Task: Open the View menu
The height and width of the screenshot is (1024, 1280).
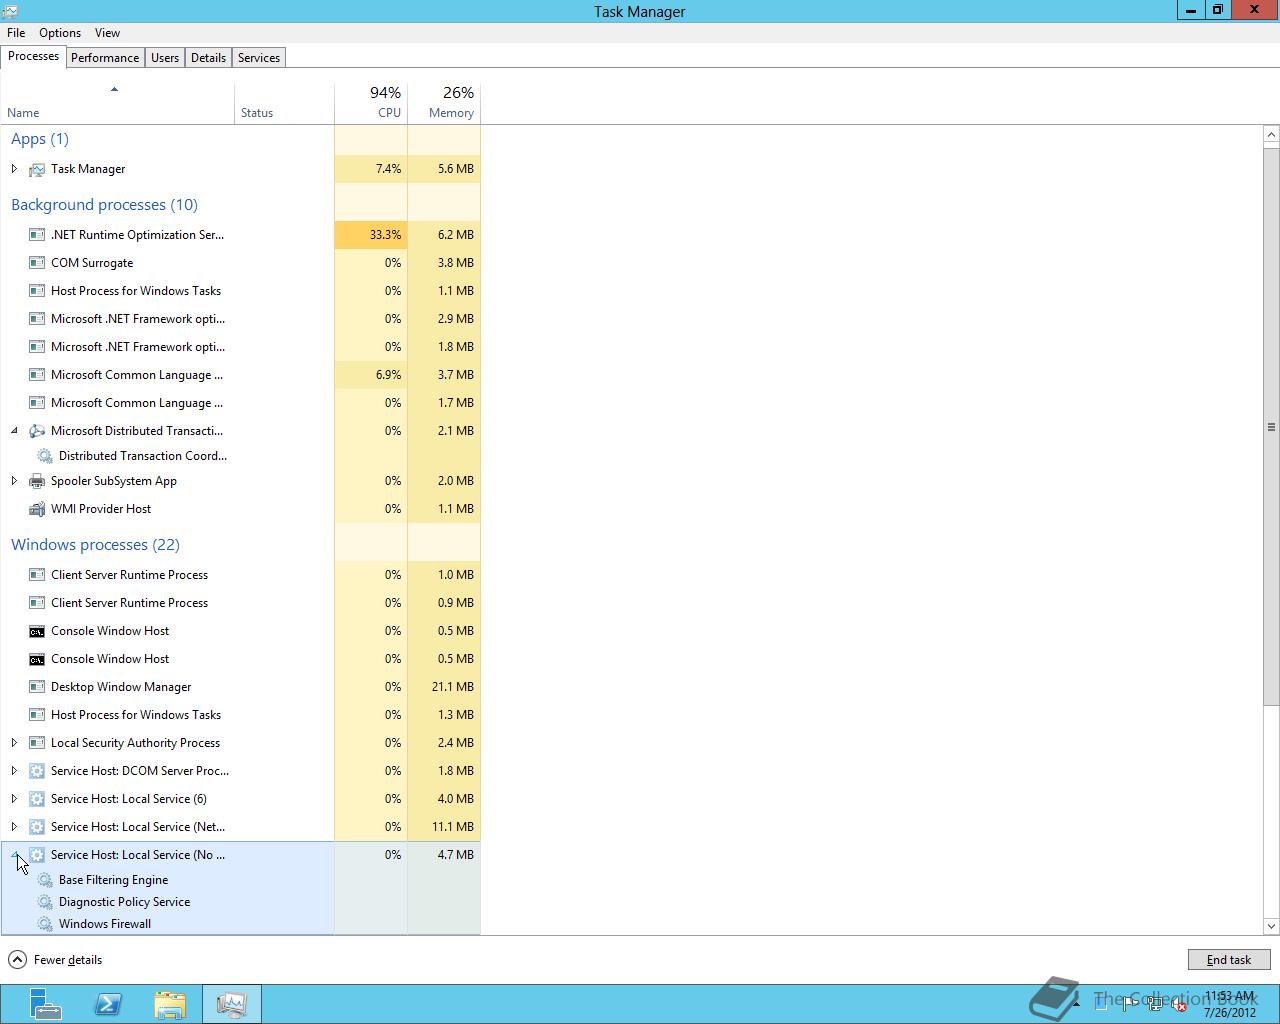Action: [107, 33]
